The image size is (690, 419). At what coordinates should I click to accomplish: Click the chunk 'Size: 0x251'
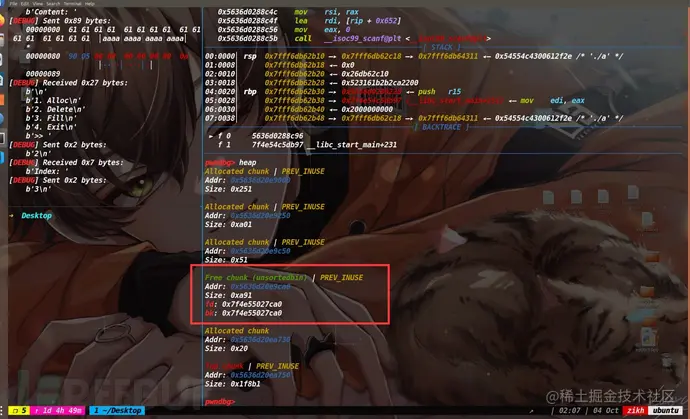228,189
